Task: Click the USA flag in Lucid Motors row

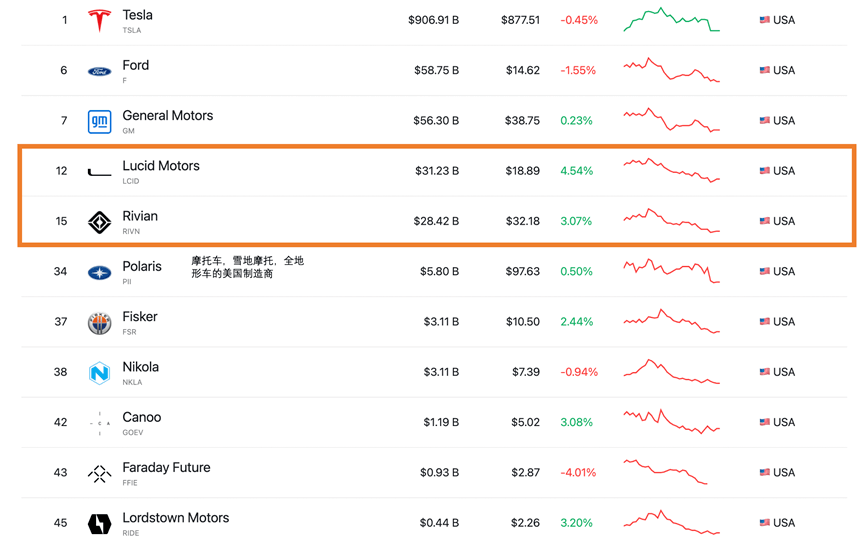Action: [x=765, y=171]
